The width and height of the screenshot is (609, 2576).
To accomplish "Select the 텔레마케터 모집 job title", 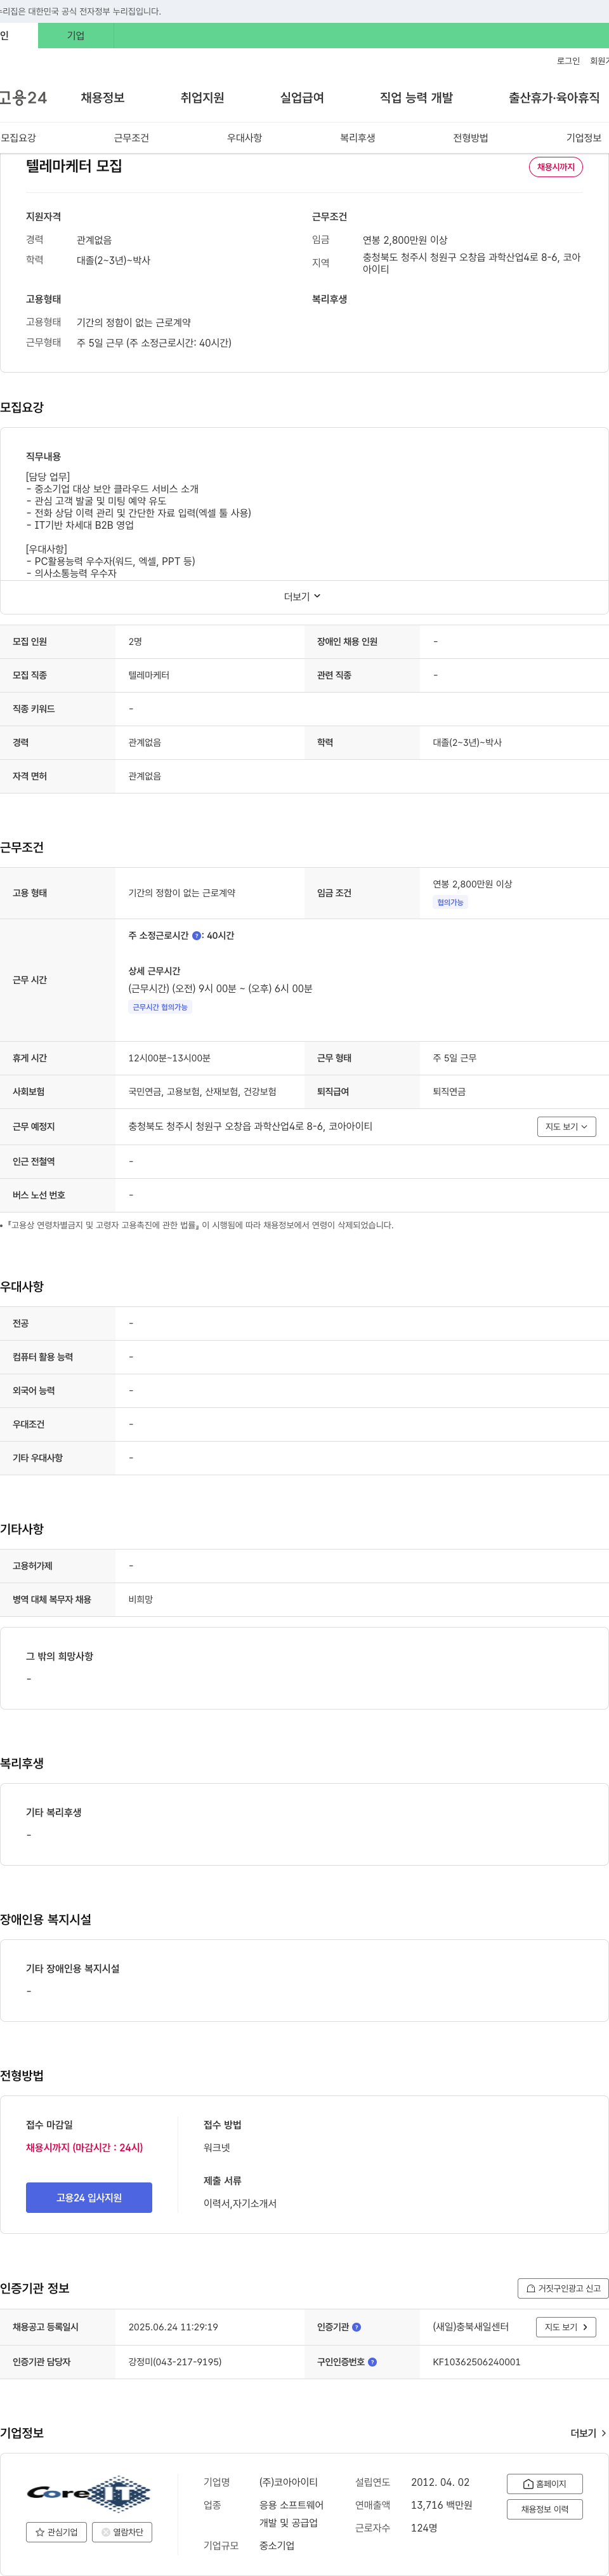I will [74, 166].
